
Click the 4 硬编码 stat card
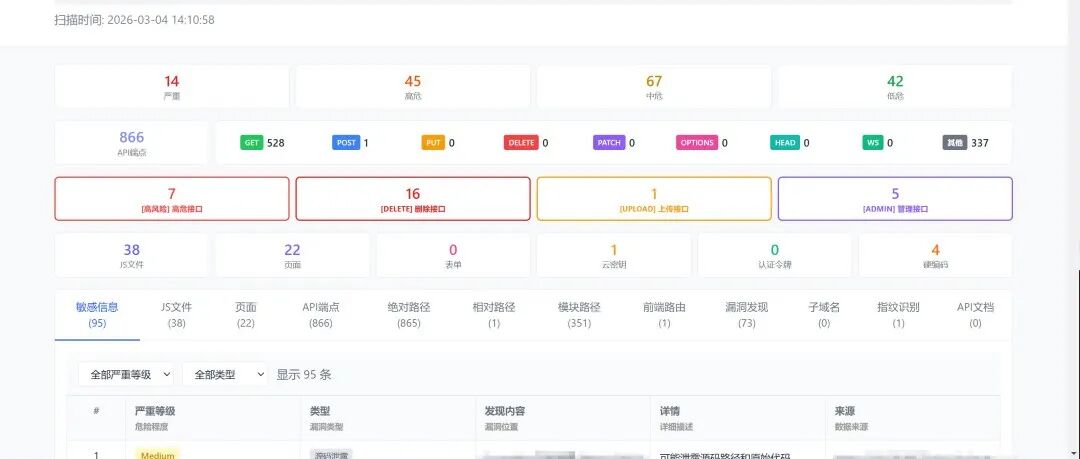(935, 255)
